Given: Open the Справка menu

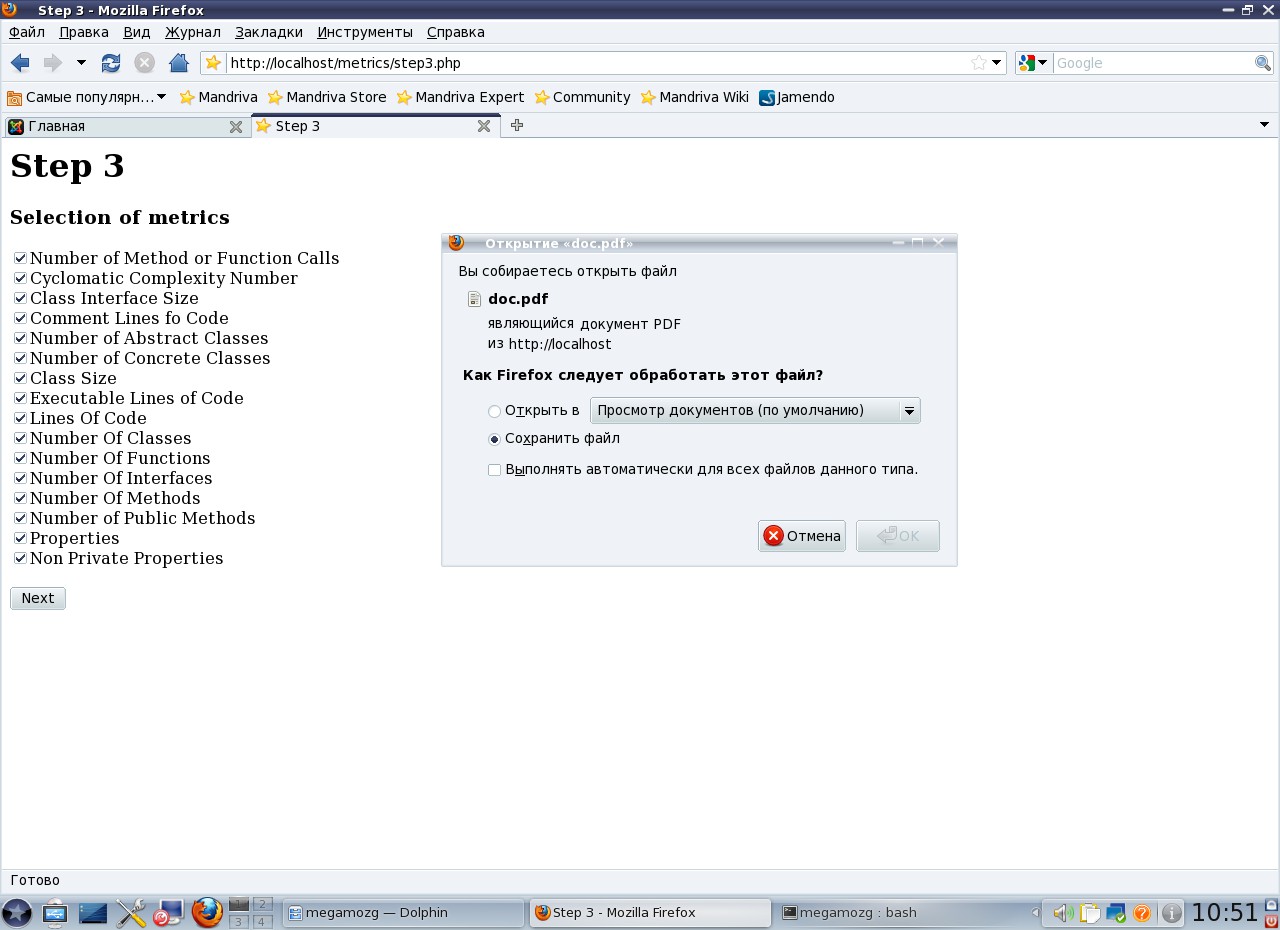Looking at the screenshot, I should pos(456,32).
